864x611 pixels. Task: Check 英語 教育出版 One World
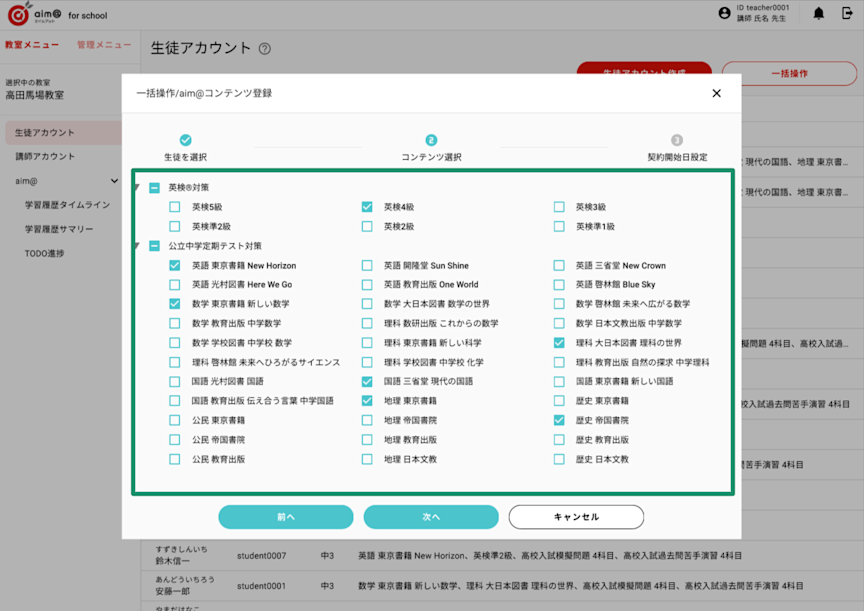pyautogui.click(x=367, y=285)
